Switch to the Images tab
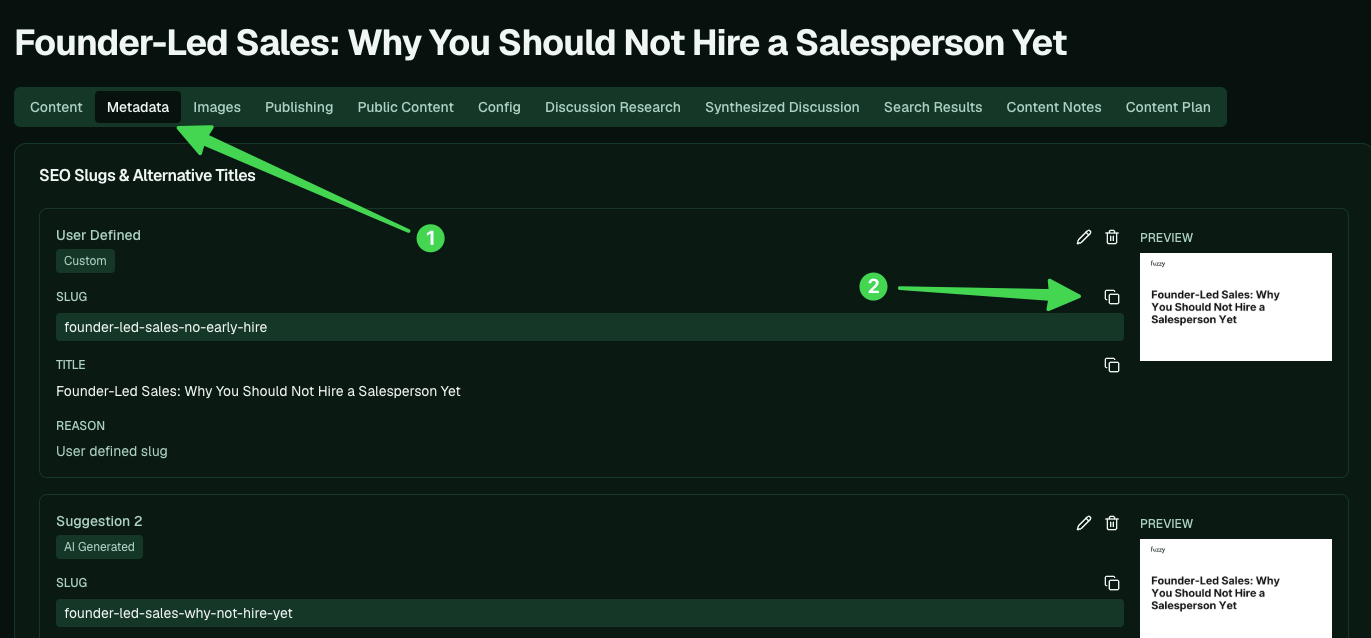The width and height of the screenshot is (1371, 638). 217,107
